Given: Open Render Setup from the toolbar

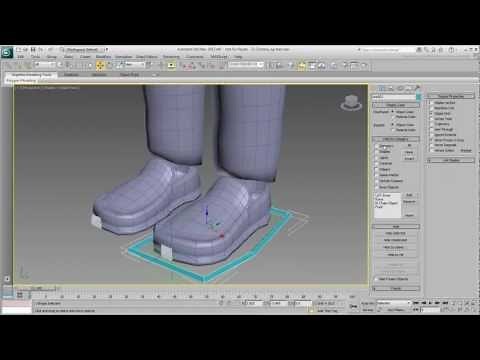Looking at the screenshot, I should 345,66.
